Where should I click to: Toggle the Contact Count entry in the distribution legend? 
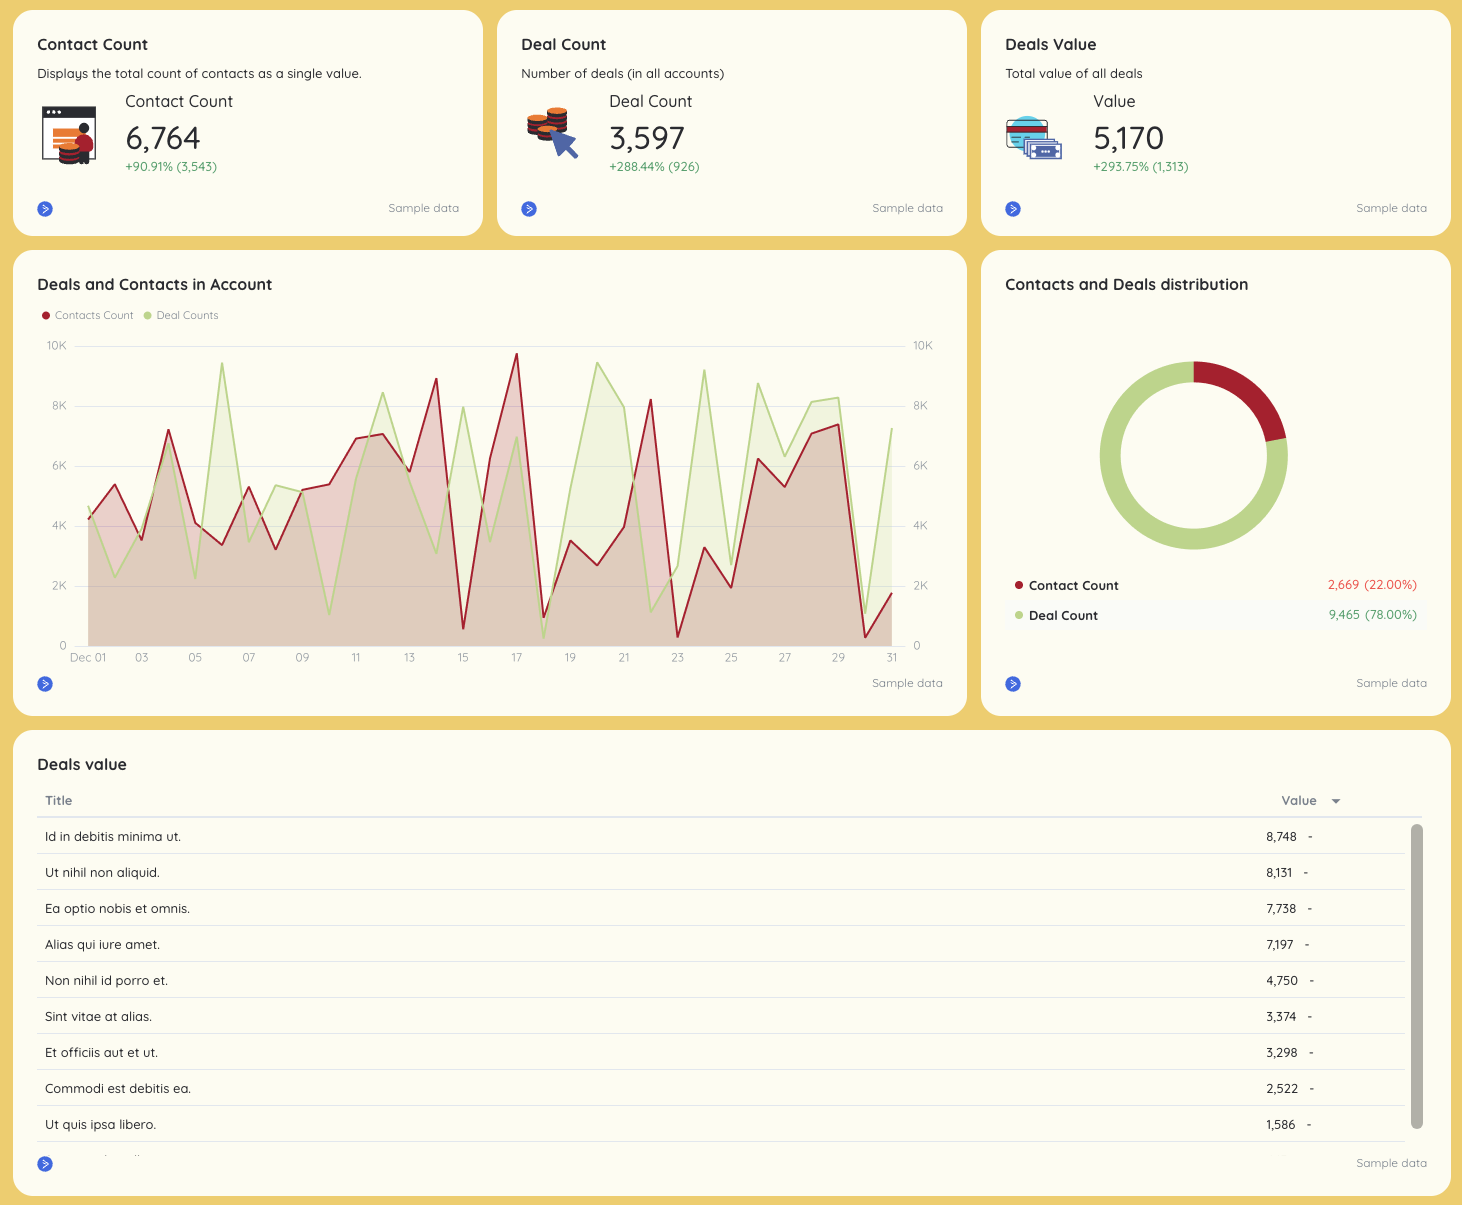(1074, 585)
